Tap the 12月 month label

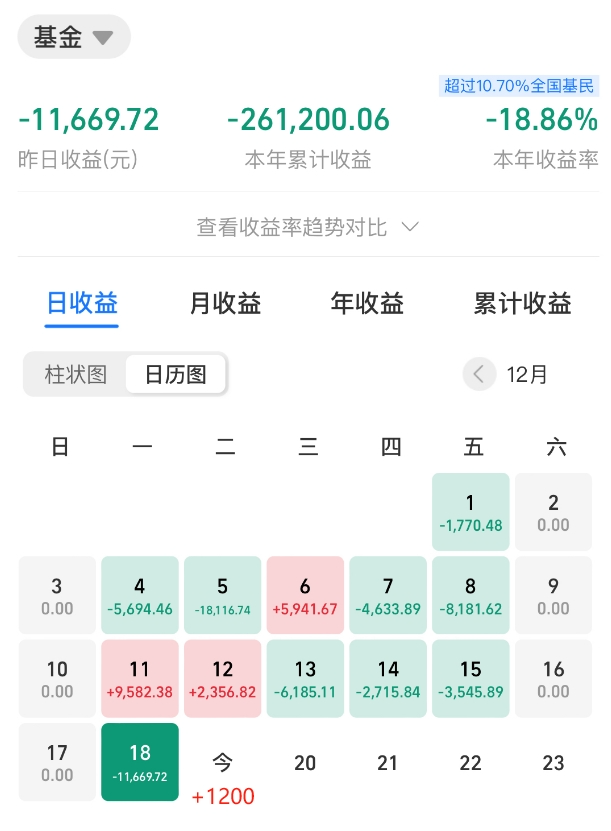(x=527, y=375)
